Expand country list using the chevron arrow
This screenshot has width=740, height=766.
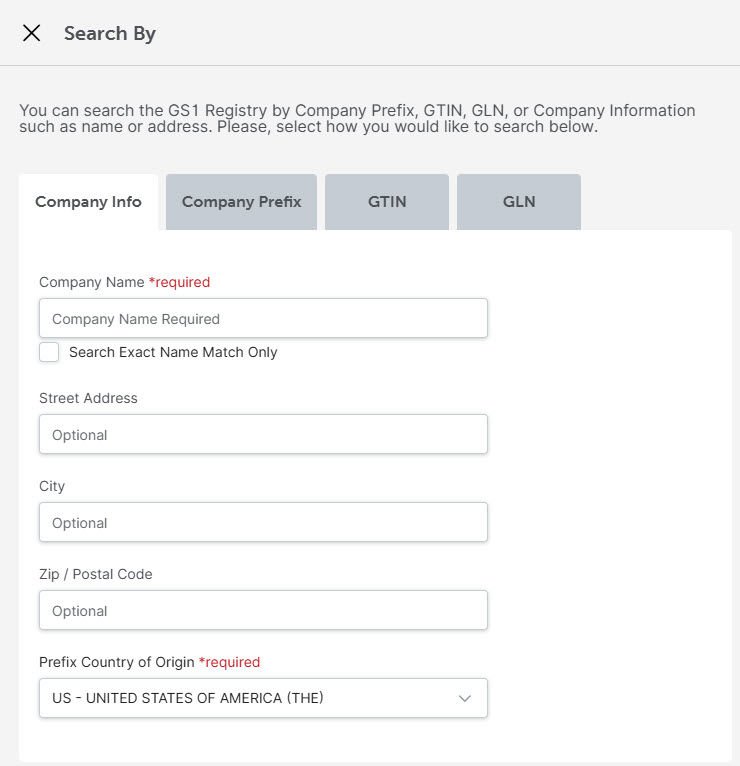465,699
